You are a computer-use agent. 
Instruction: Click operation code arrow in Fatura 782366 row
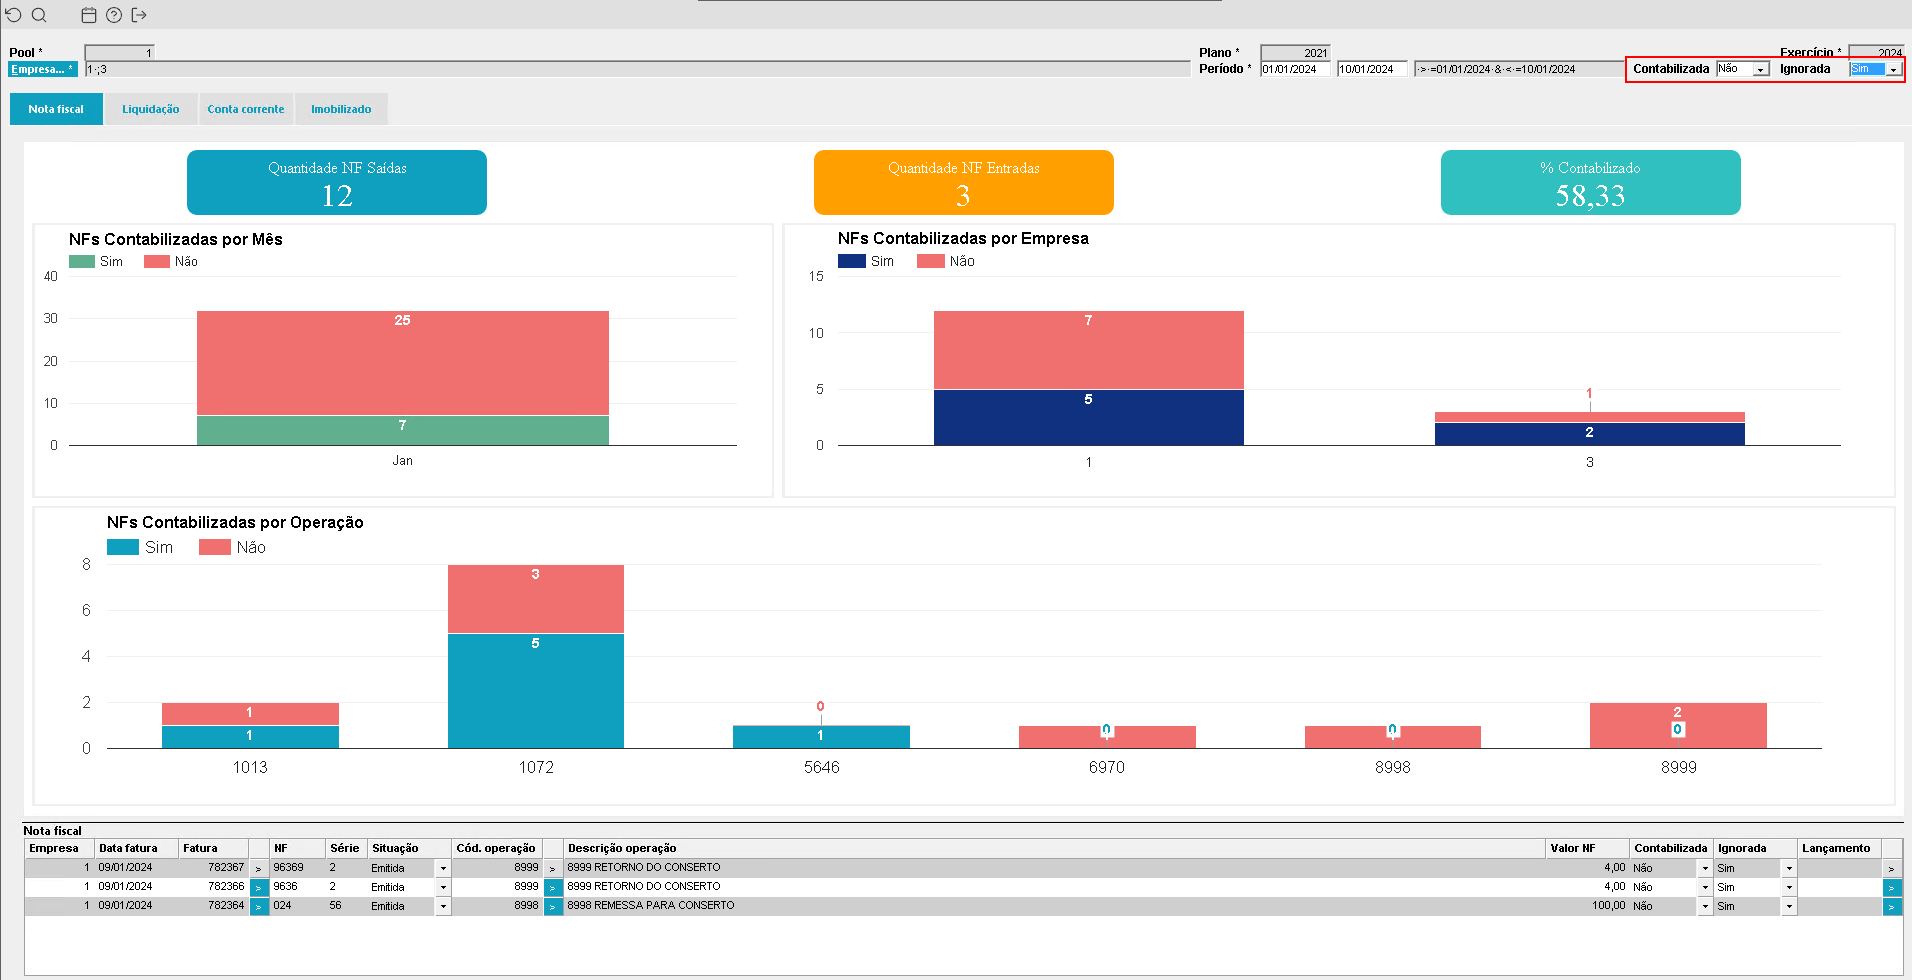click(553, 887)
